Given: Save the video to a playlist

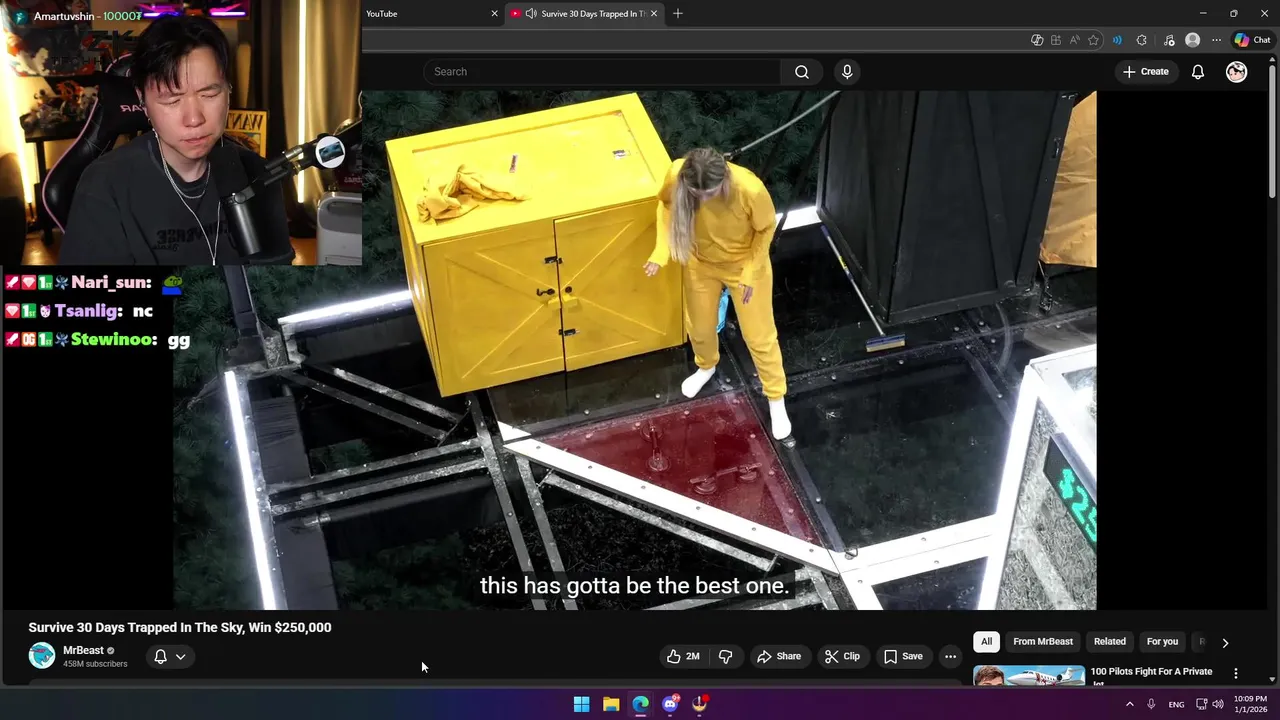Looking at the screenshot, I should click(903, 657).
